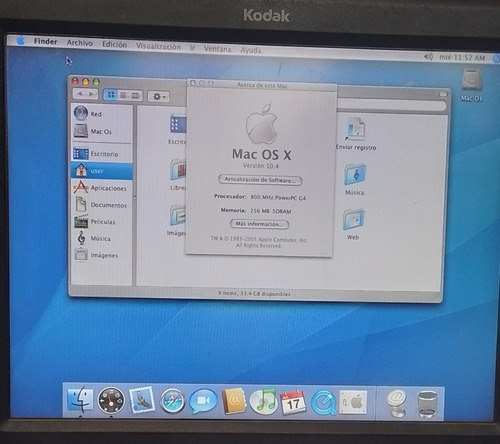Click the Finder window resize corner
This screenshot has height=444, width=500.
(x=437, y=296)
